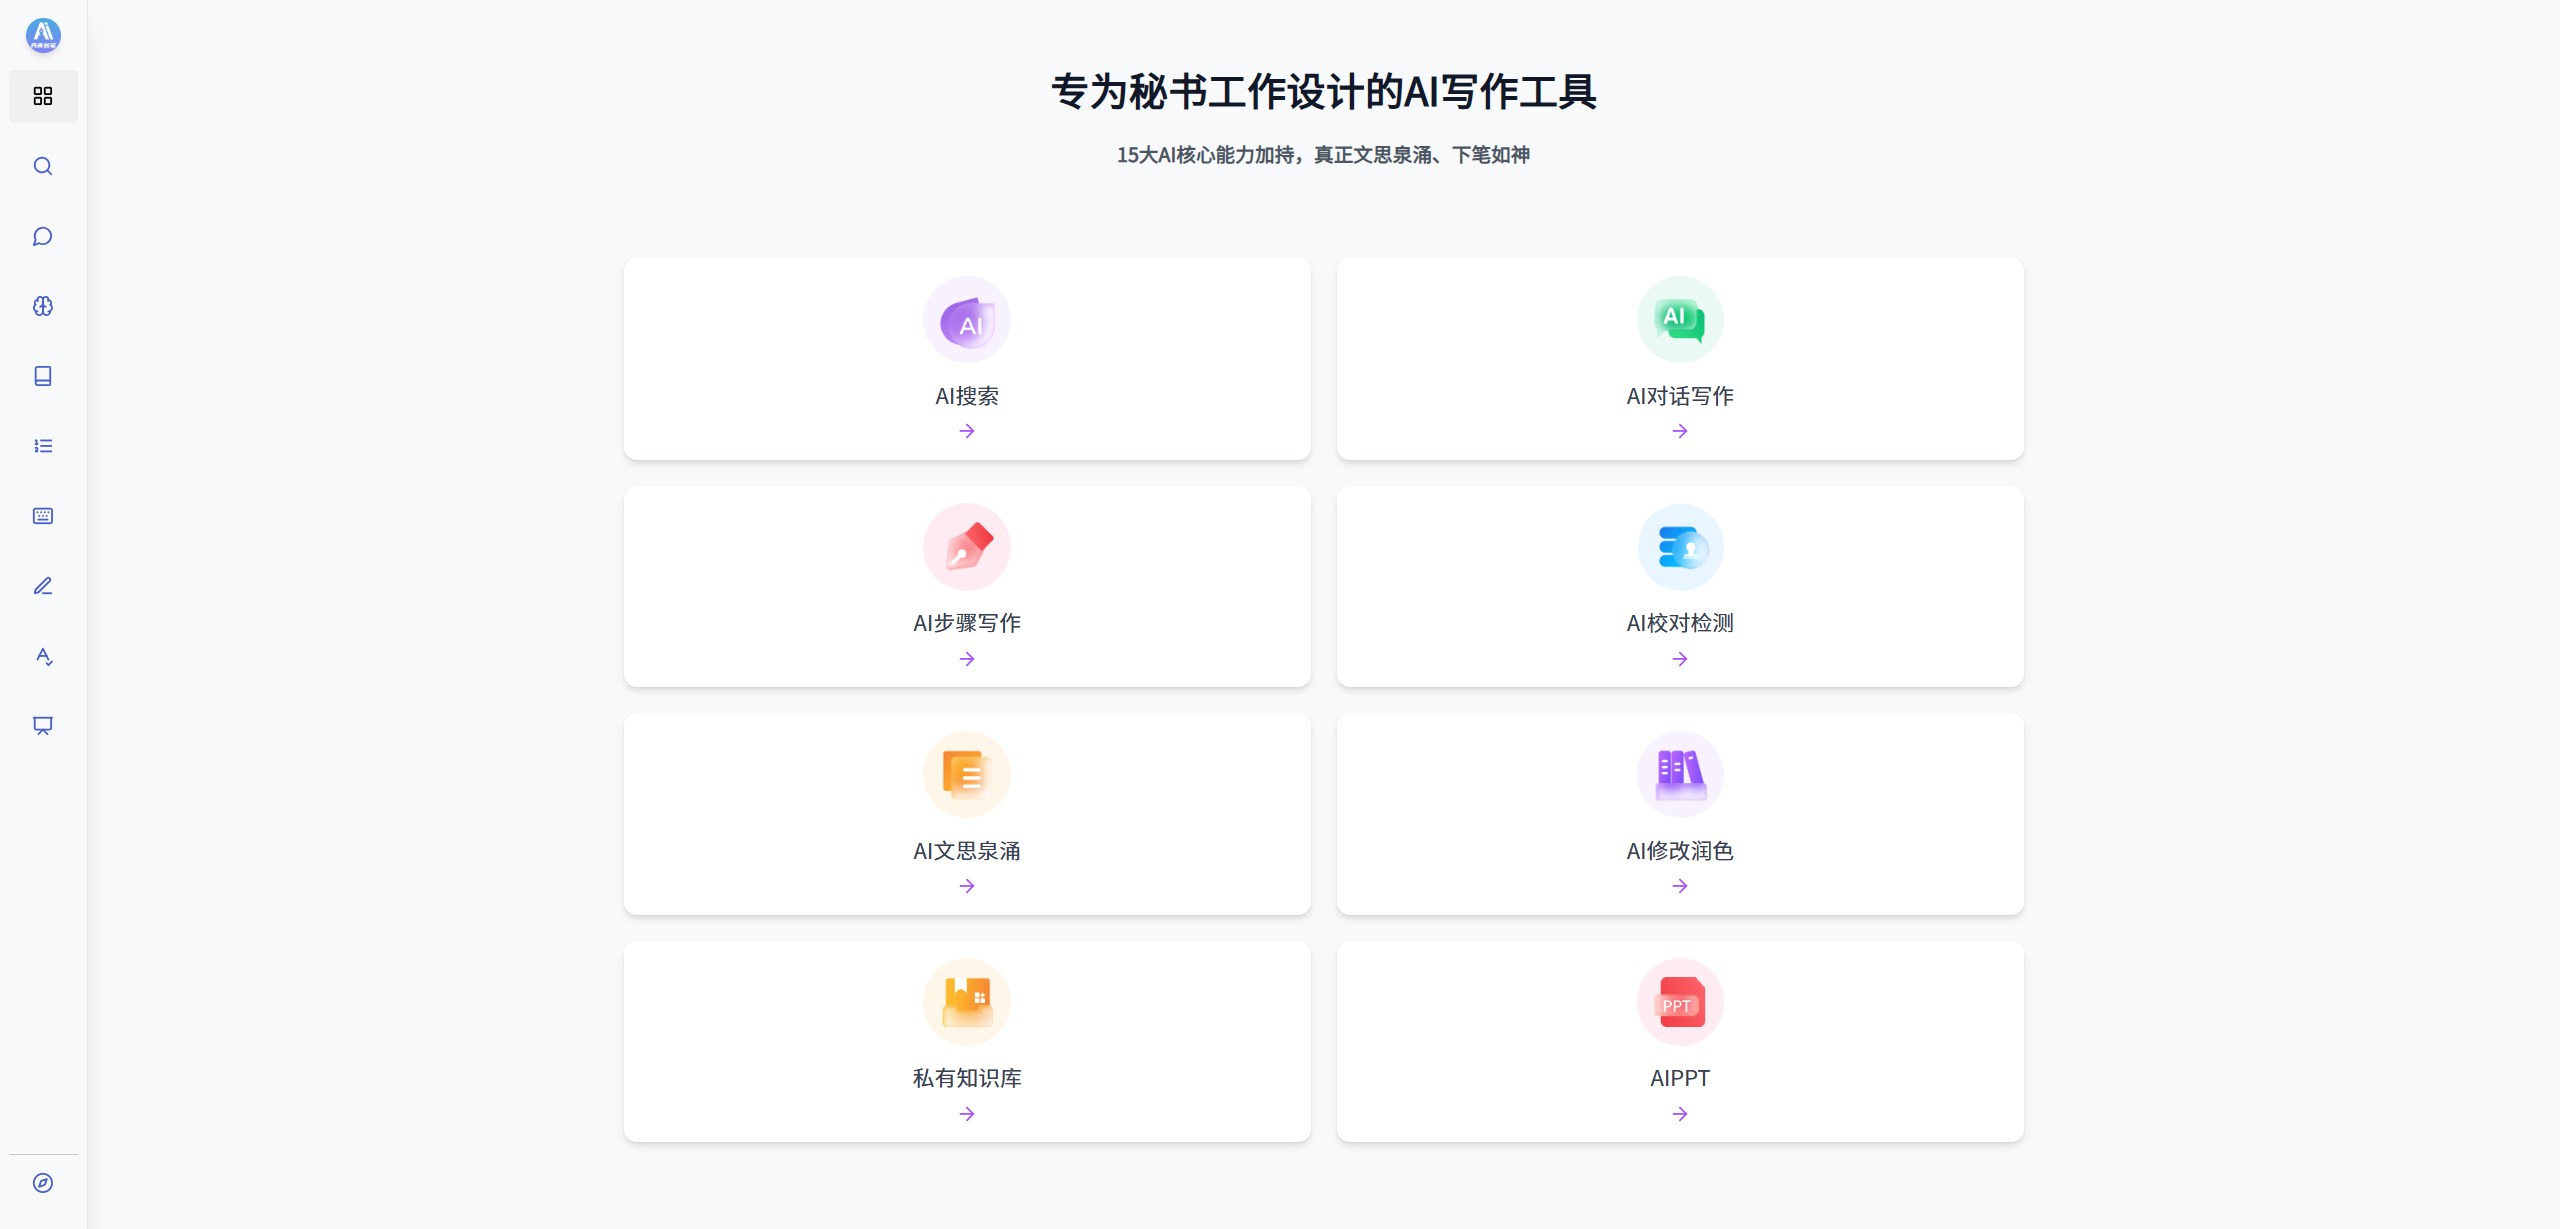
Task: Open the 私有知识库 label link
Action: click(967, 1078)
